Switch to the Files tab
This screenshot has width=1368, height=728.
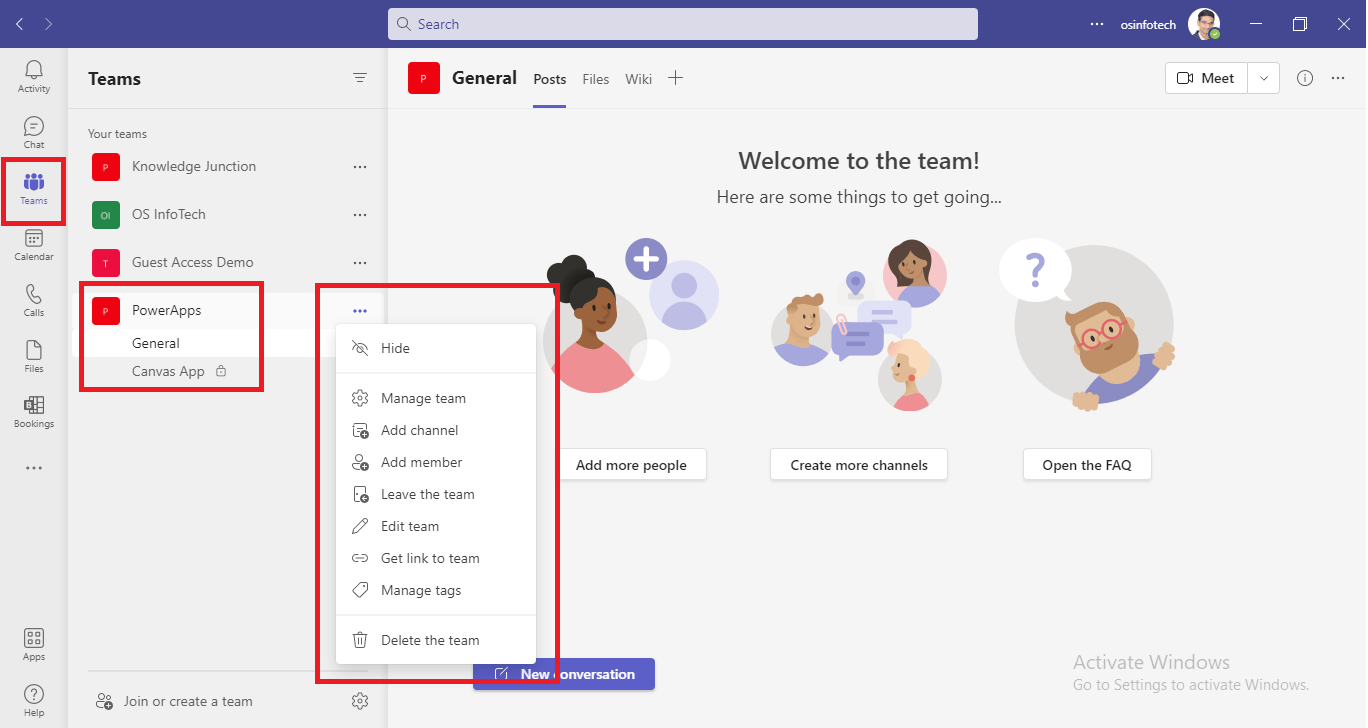(x=596, y=79)
